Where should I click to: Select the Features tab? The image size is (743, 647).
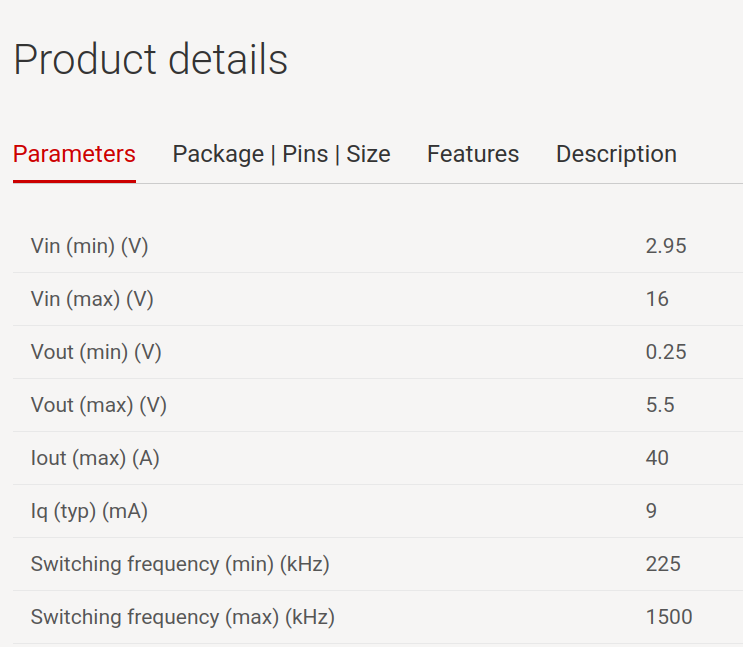coord(473,154)
